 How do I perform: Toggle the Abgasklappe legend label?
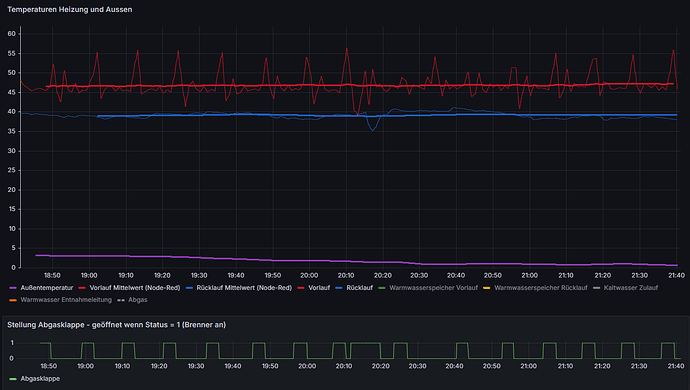[x=40, y=379]
